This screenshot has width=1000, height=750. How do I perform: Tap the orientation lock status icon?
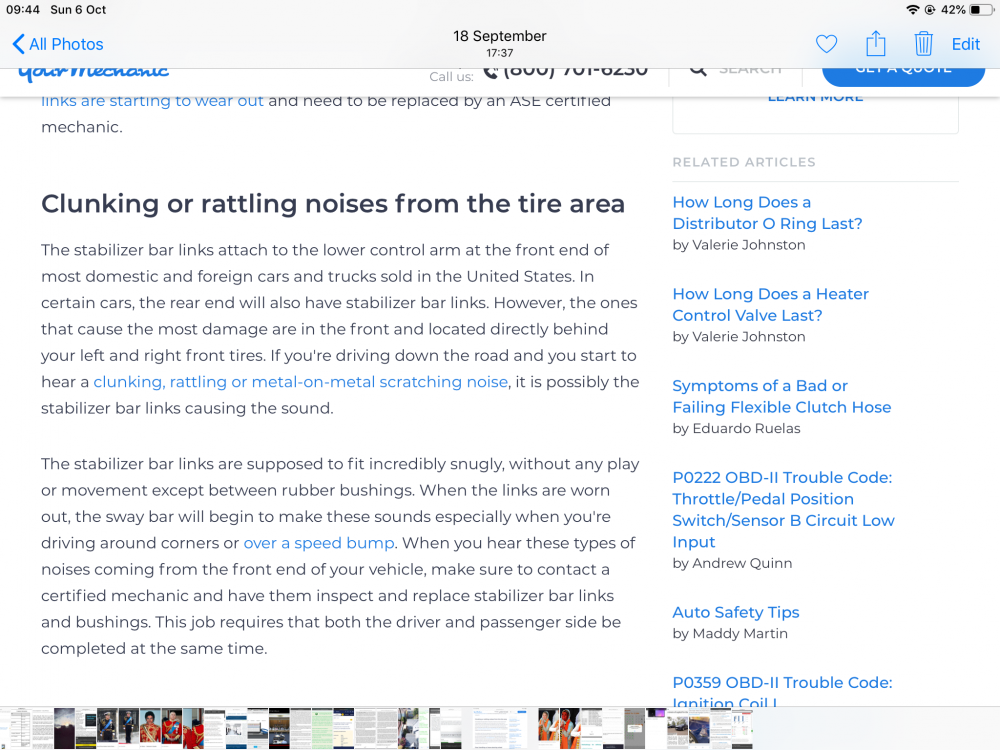click(x=929, y=10)
